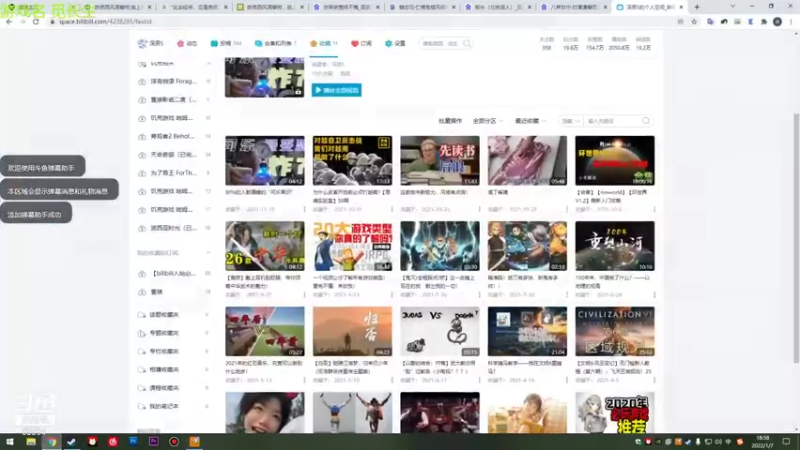Open Photoshop from the taskbar
This screenshot has width=800, height=450.
[x=133, y=442]
